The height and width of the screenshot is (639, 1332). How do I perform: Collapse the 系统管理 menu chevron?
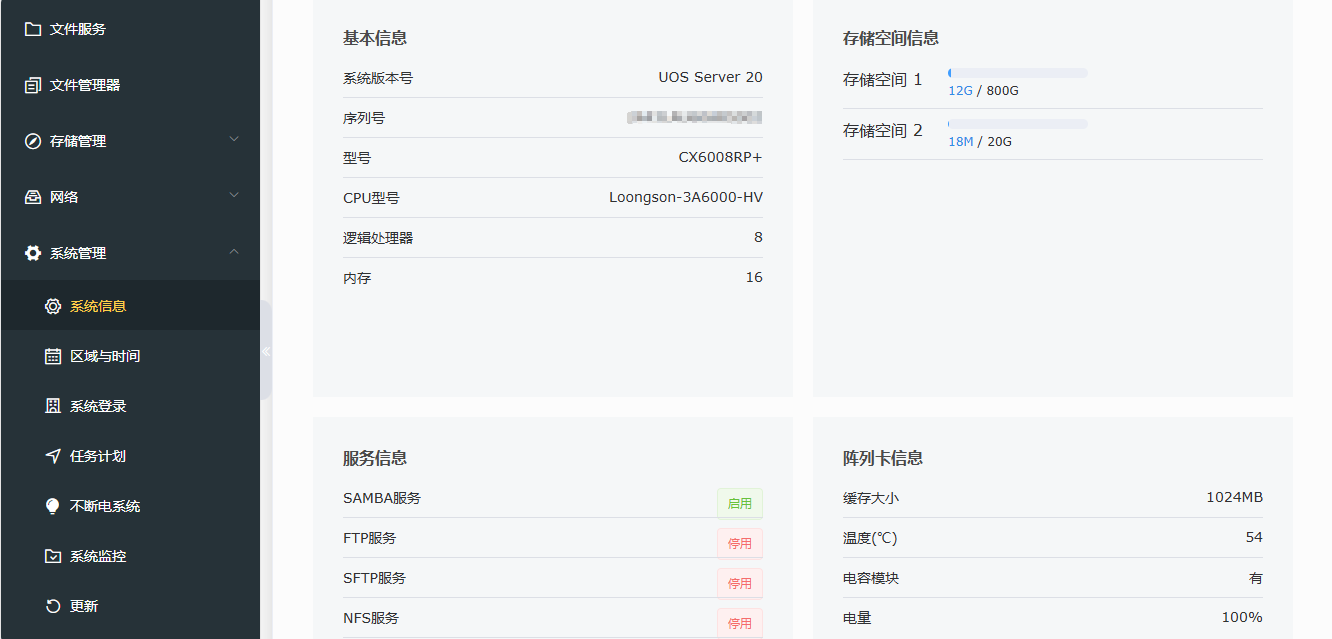tap(234, 252)
